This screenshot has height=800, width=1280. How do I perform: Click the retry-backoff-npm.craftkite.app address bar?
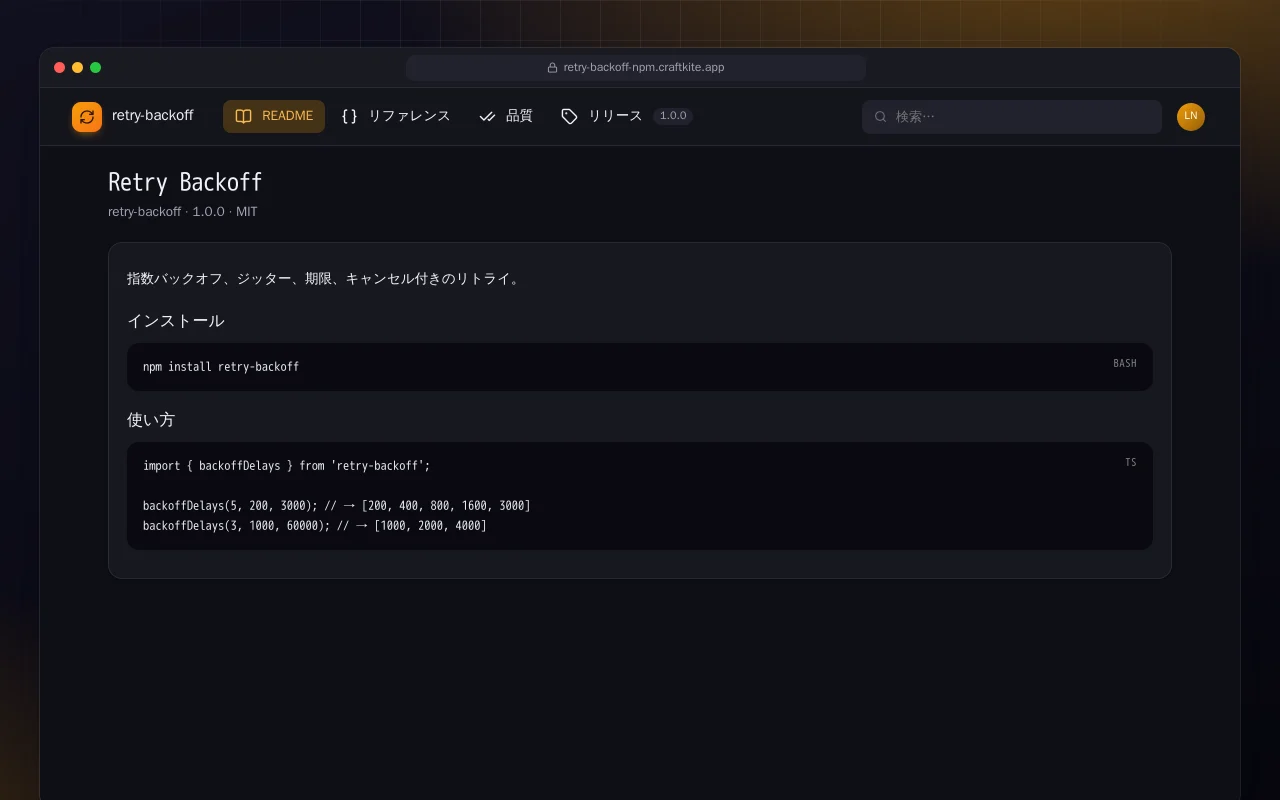(x=636, y=68)
